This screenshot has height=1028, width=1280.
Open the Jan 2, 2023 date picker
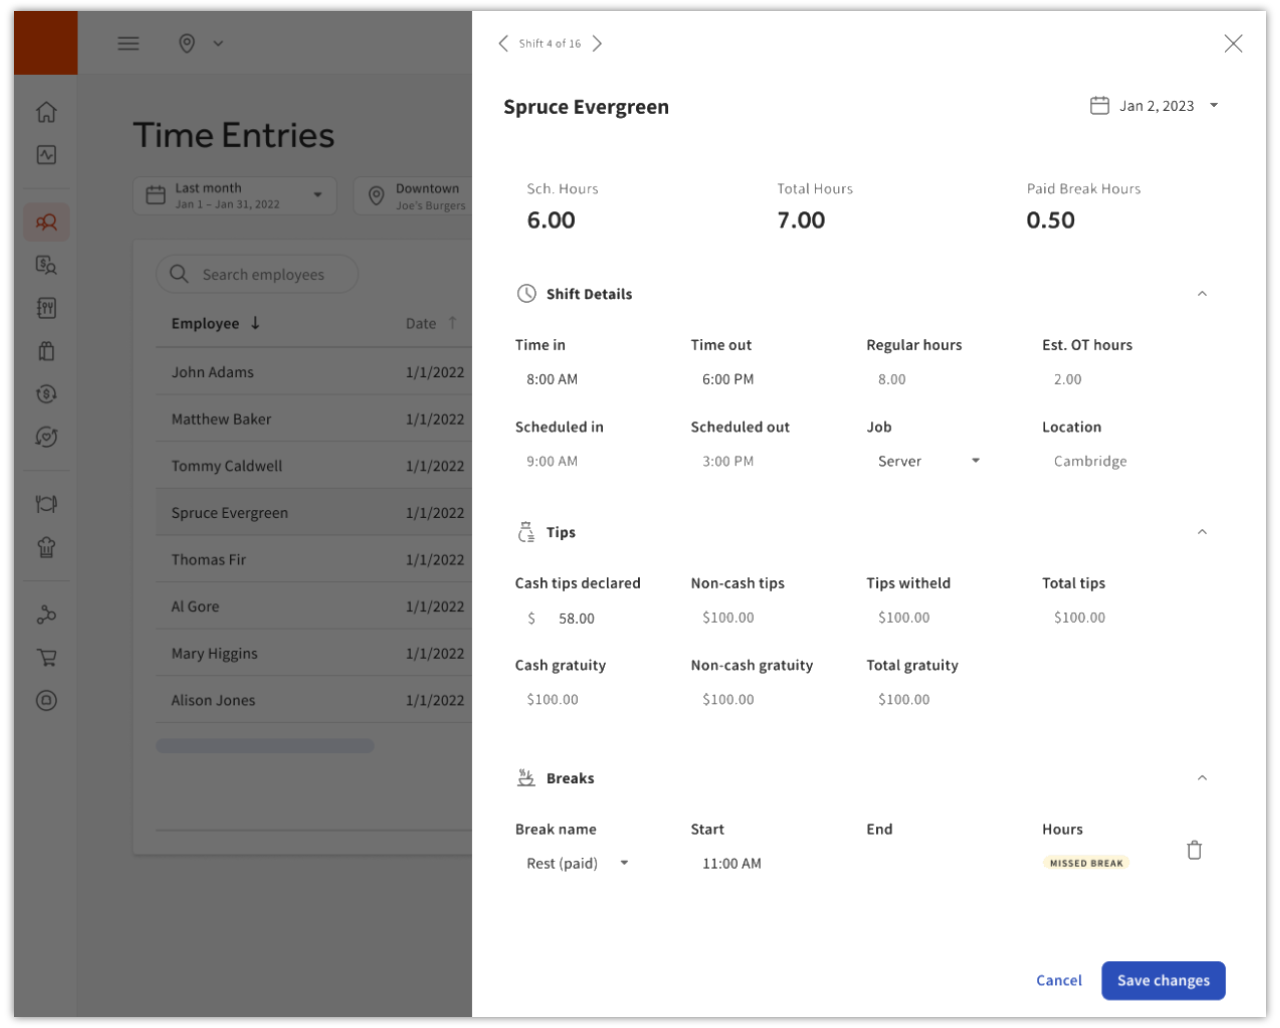click(x=1155, y=106)
